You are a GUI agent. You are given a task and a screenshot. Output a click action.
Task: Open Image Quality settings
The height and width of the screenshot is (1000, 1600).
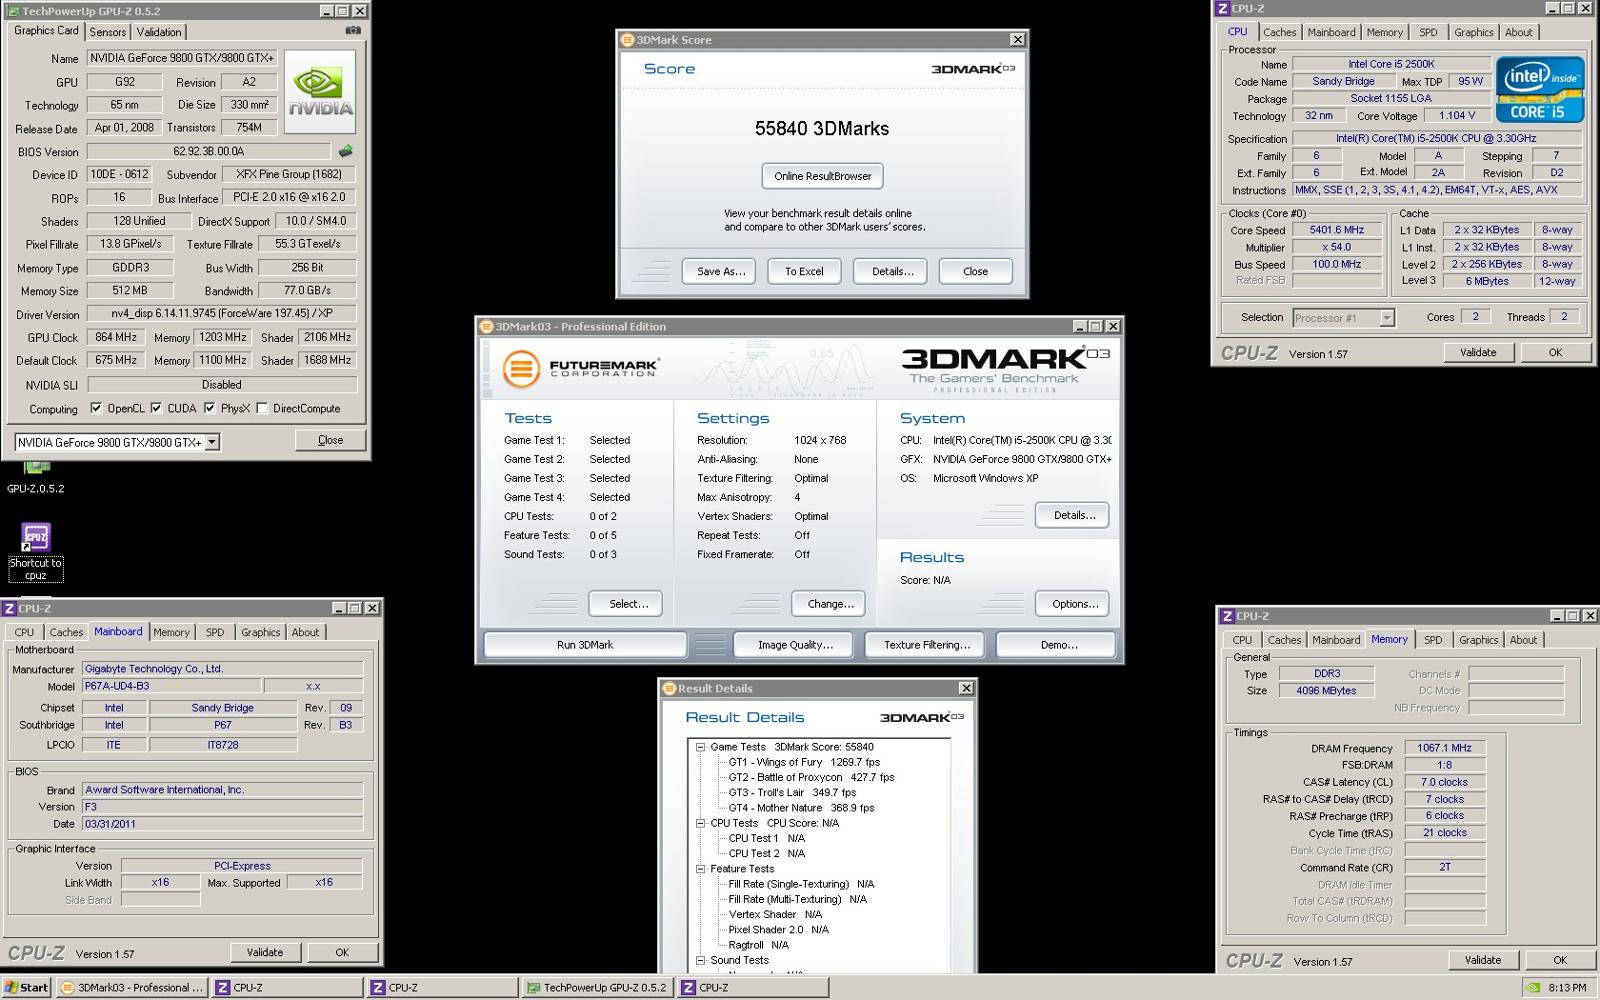(x=794, y=645)
